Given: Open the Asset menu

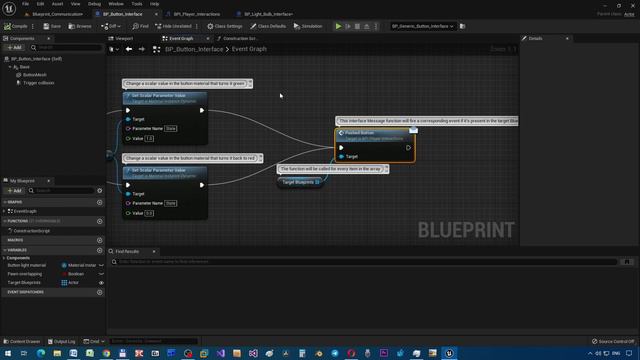Looking at the screenshot, I should [x=57, y=4].
